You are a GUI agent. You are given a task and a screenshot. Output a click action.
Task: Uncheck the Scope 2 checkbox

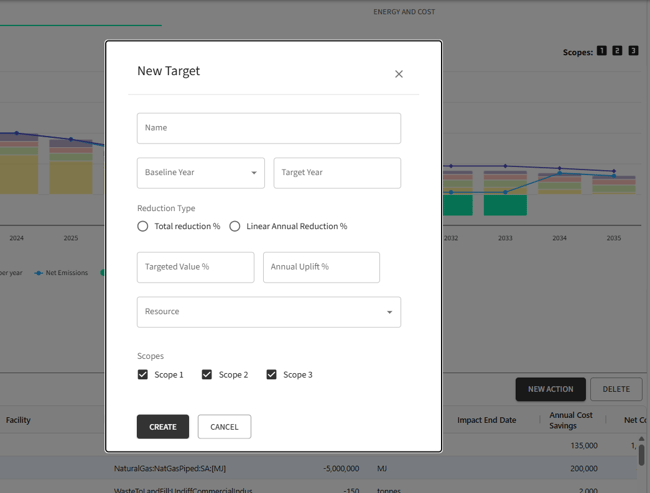(x=207, y=375)
